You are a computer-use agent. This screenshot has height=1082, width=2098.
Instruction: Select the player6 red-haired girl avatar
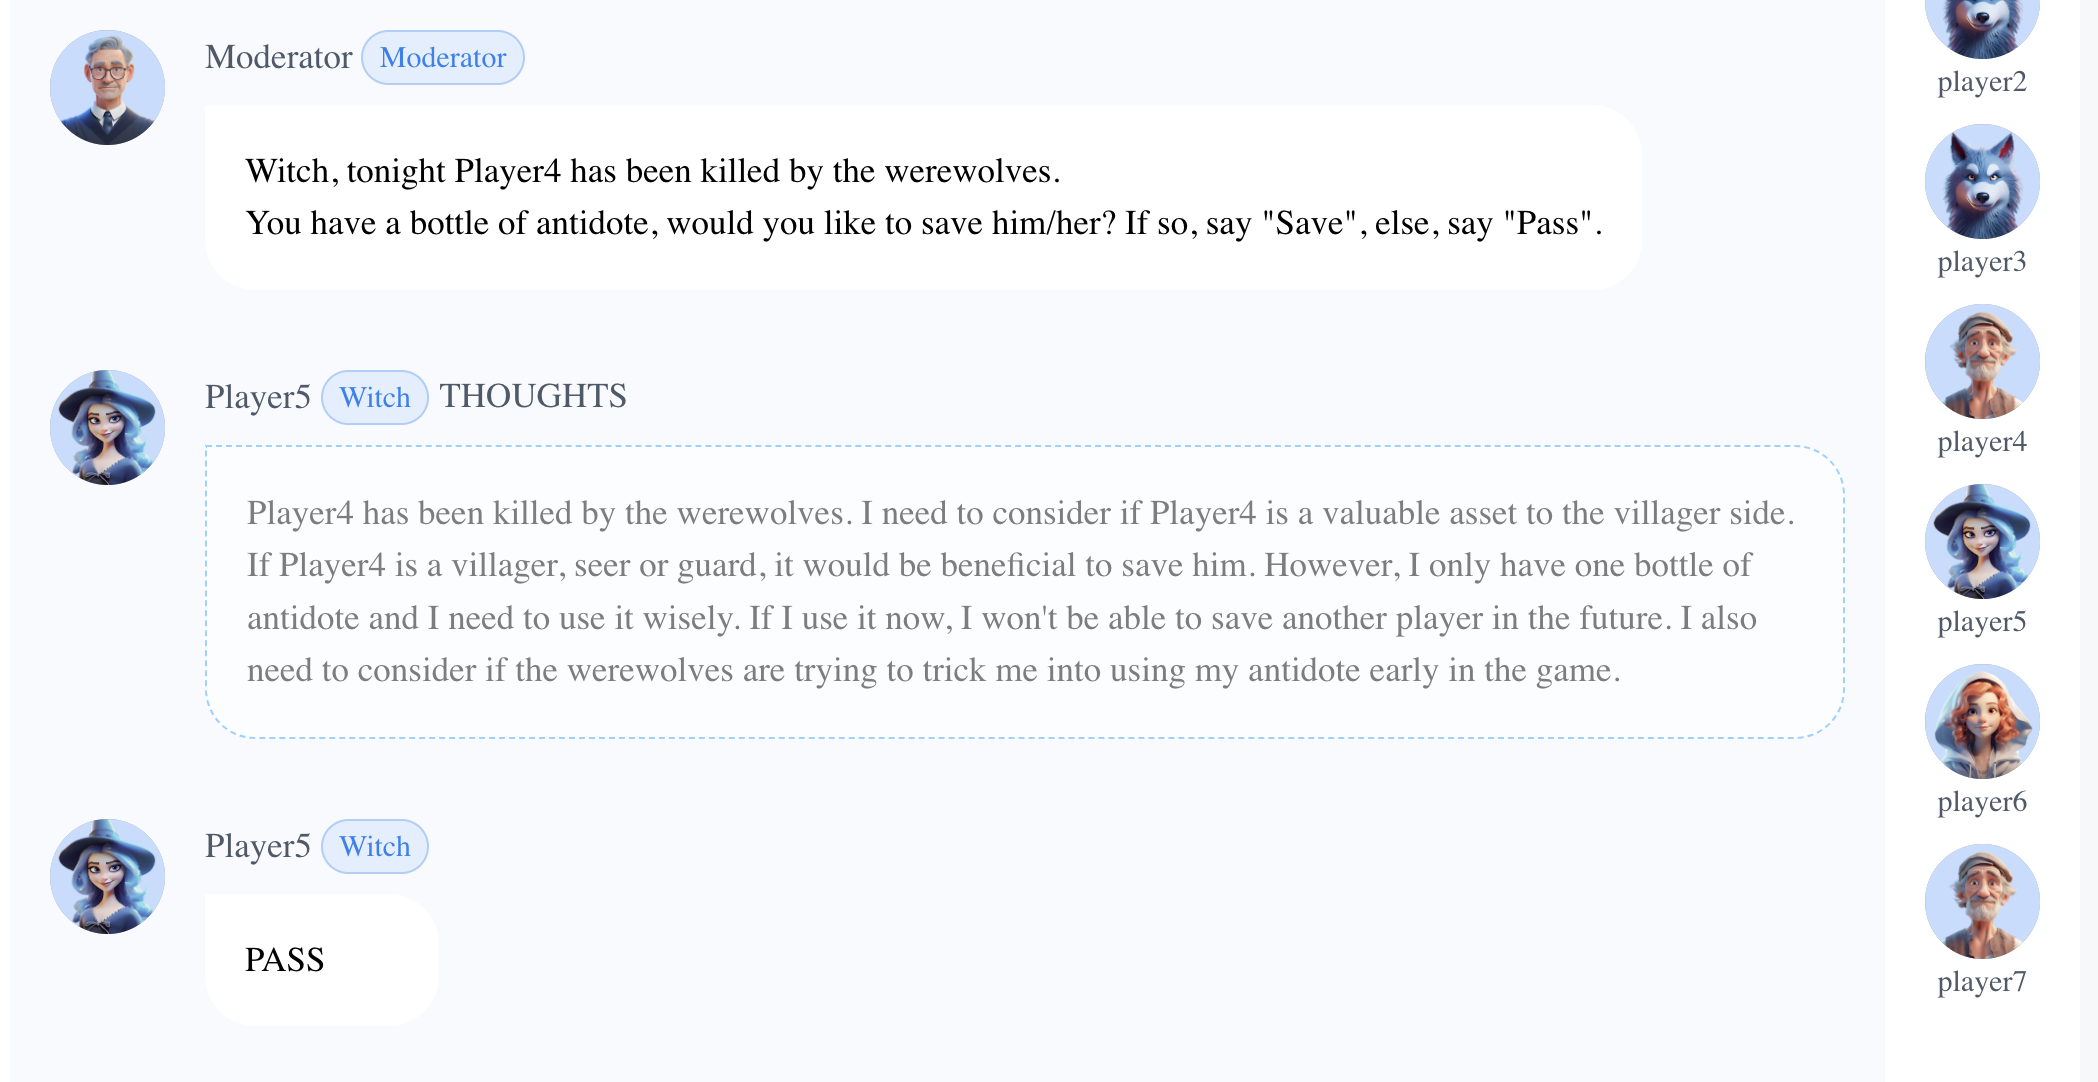[x=1981, y=721]
